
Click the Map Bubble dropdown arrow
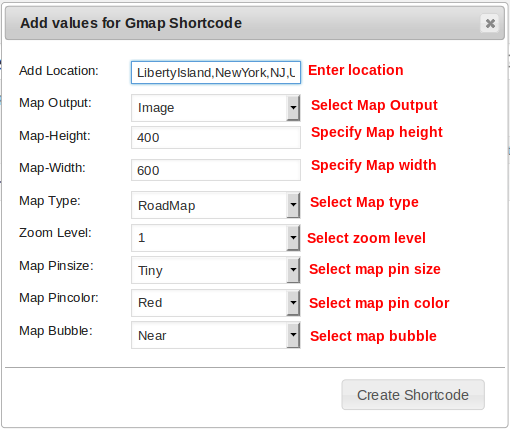[293, 335]
